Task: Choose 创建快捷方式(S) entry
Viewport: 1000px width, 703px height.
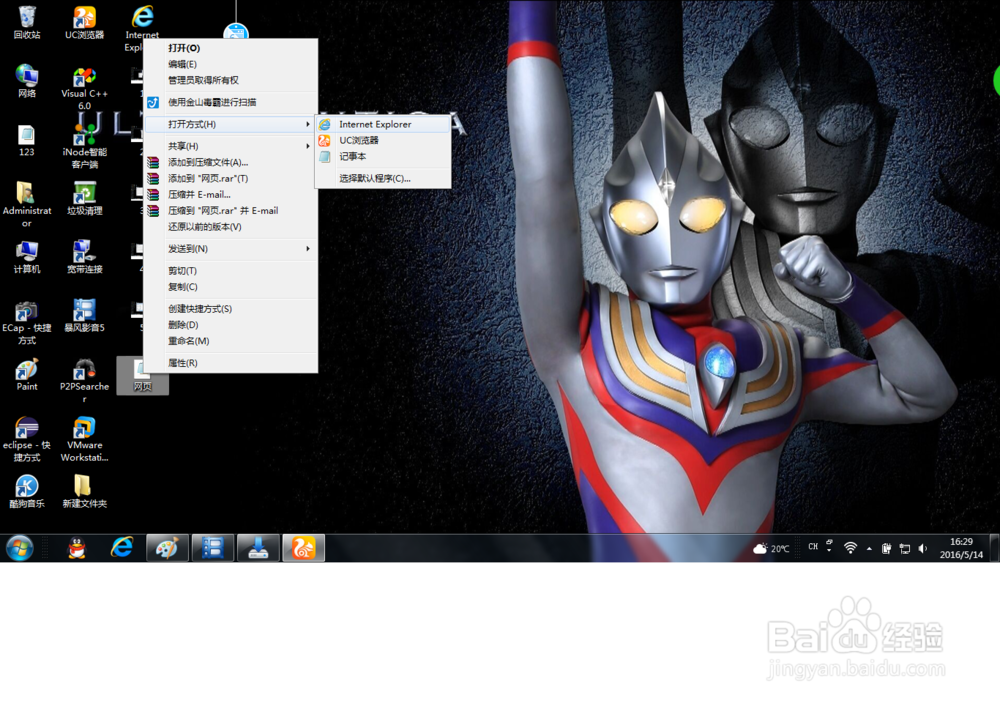Action: (231, 309)
